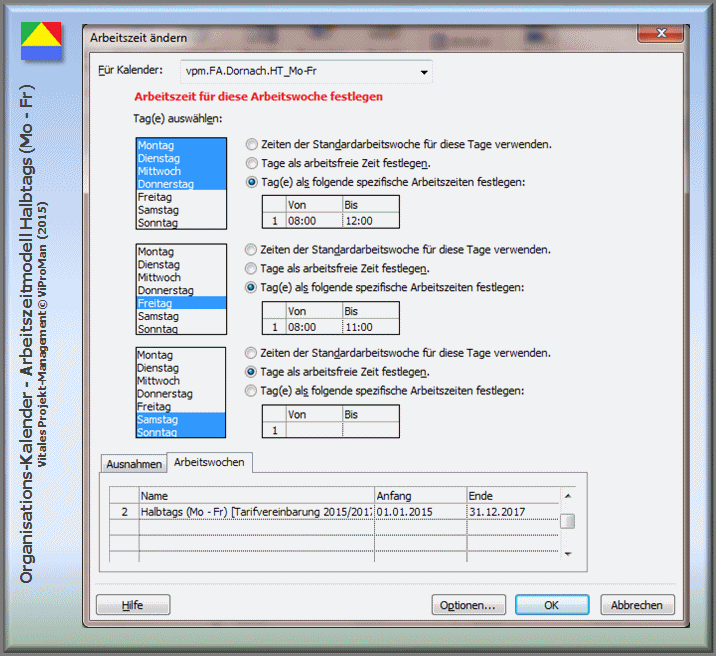Switch to the Ausnahmen tab
The width and height of the screenshot is (716, 656).
pos(133,464)
